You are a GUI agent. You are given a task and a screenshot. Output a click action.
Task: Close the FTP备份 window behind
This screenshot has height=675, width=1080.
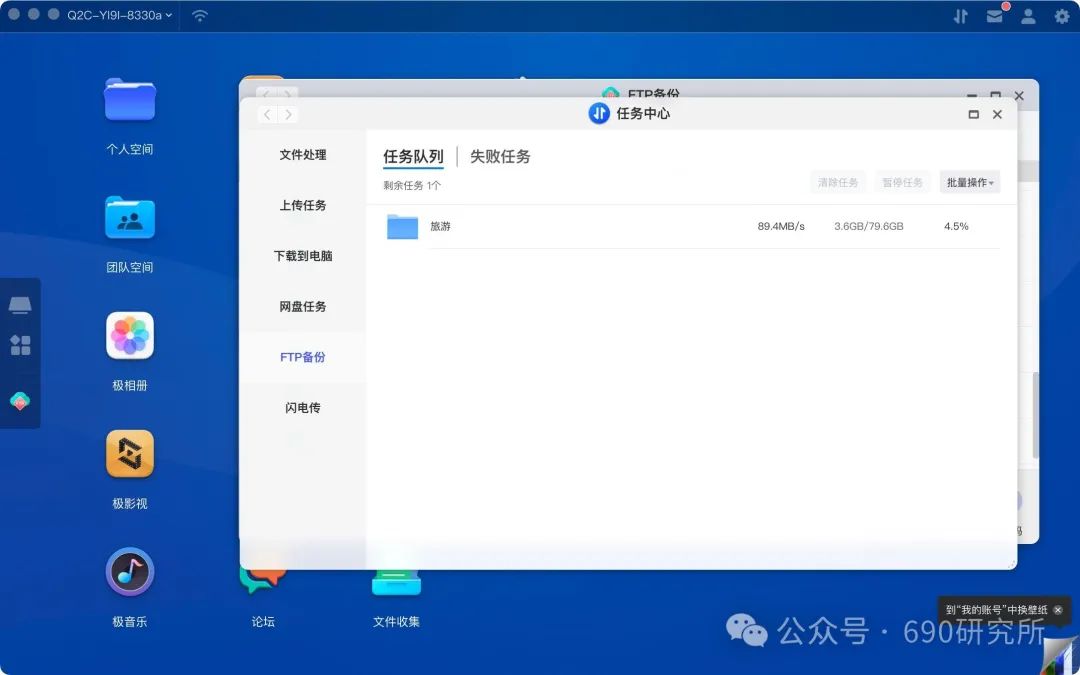coord(1019,95)
